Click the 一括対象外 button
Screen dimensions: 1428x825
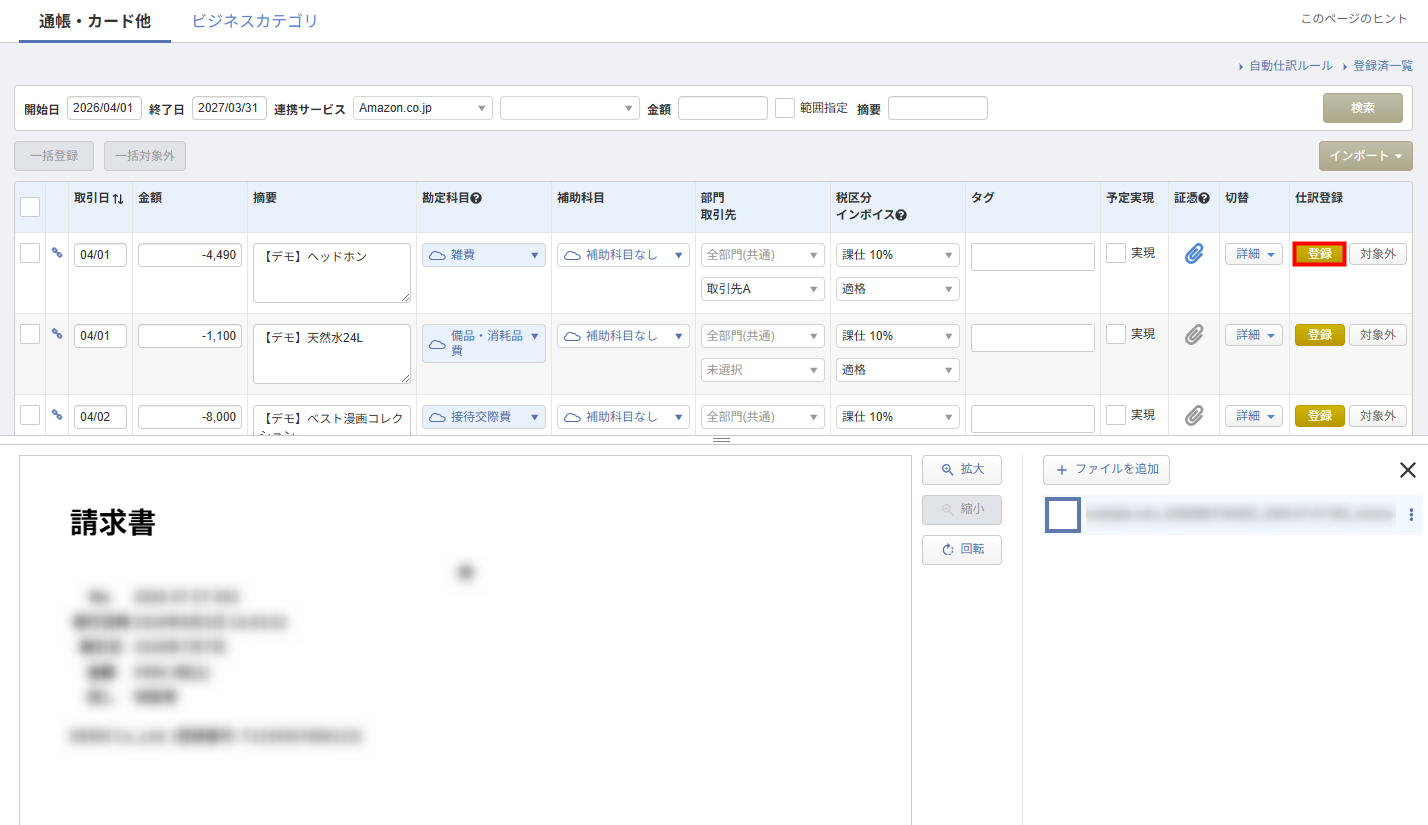(145, 156)
